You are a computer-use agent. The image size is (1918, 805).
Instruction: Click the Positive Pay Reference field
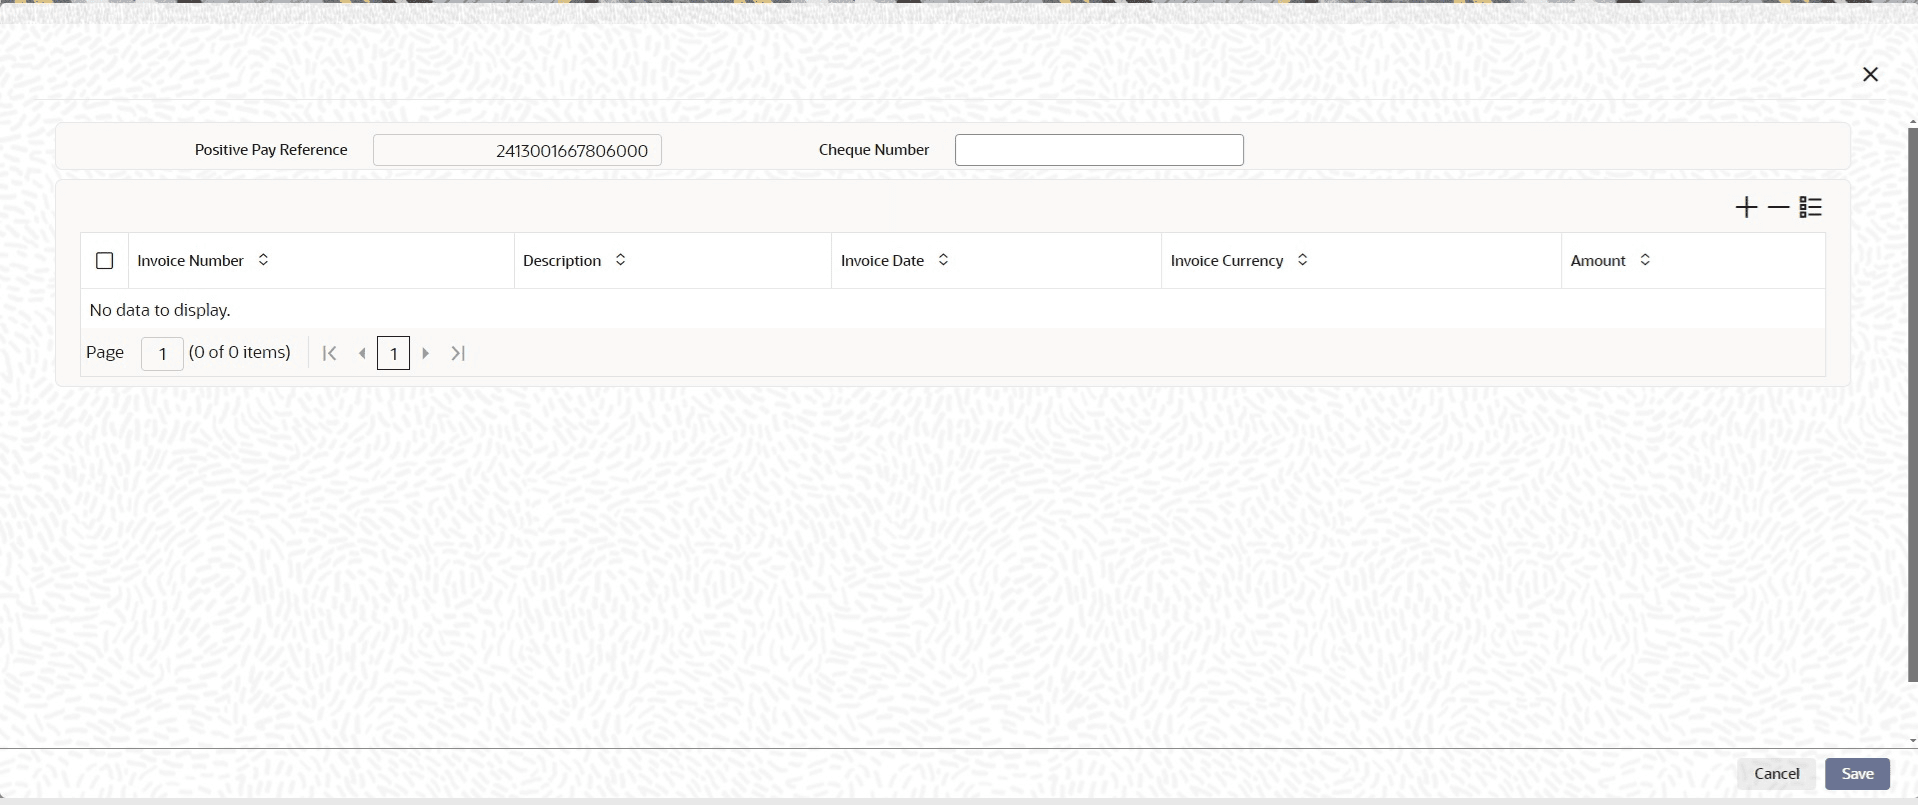coord(517,150)
